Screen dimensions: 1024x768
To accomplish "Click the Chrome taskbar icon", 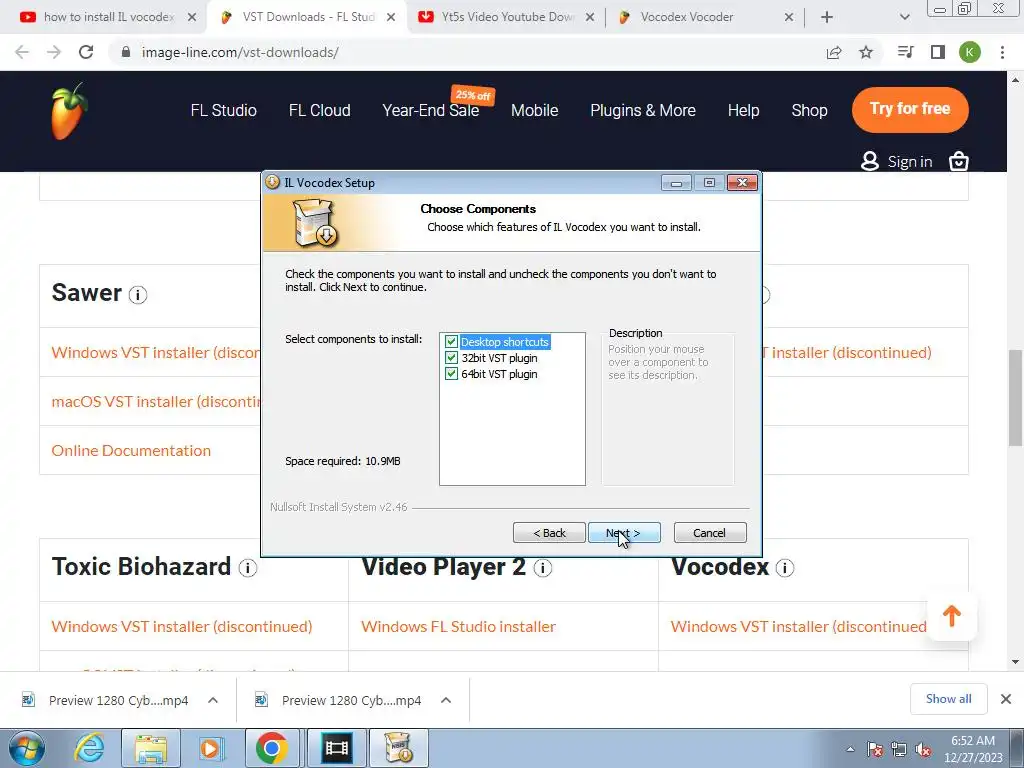I will (272, 748).
